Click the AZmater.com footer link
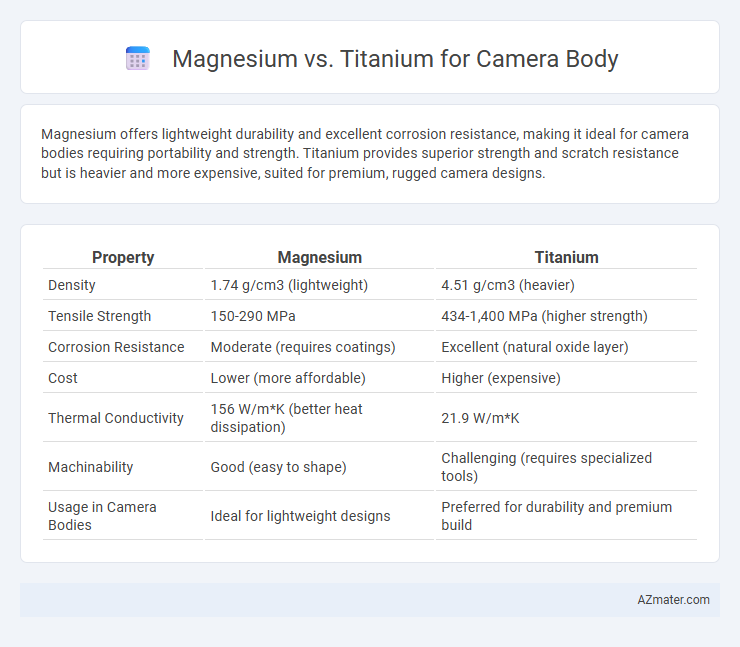Image resolution: width=740 pixels, height=647 pixels. click(673, 599)
